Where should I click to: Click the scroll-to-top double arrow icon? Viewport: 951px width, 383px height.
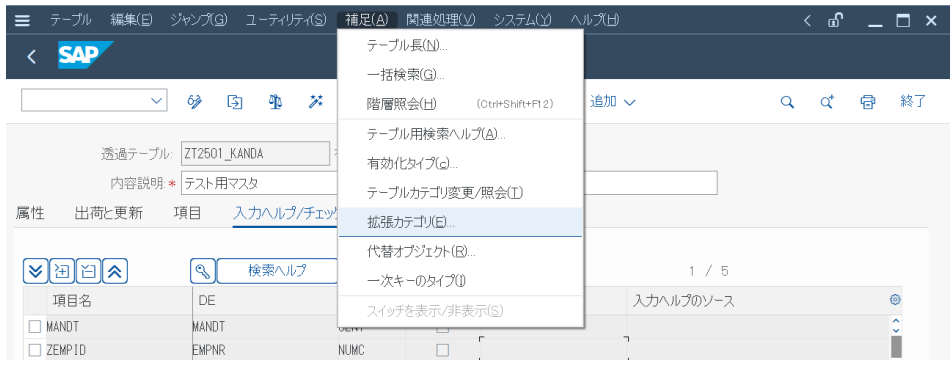point(115,271)
